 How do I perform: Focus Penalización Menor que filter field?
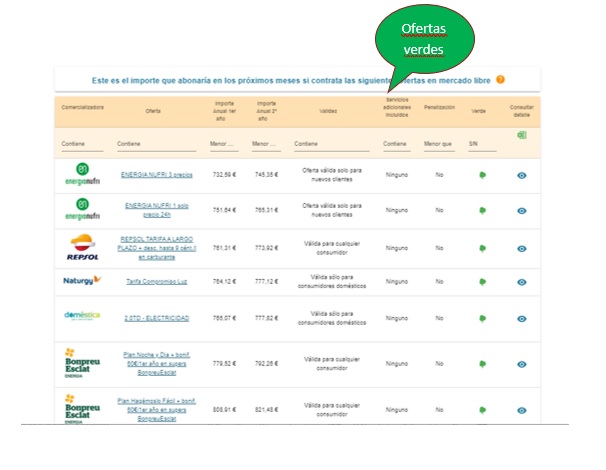click(439, 144)
